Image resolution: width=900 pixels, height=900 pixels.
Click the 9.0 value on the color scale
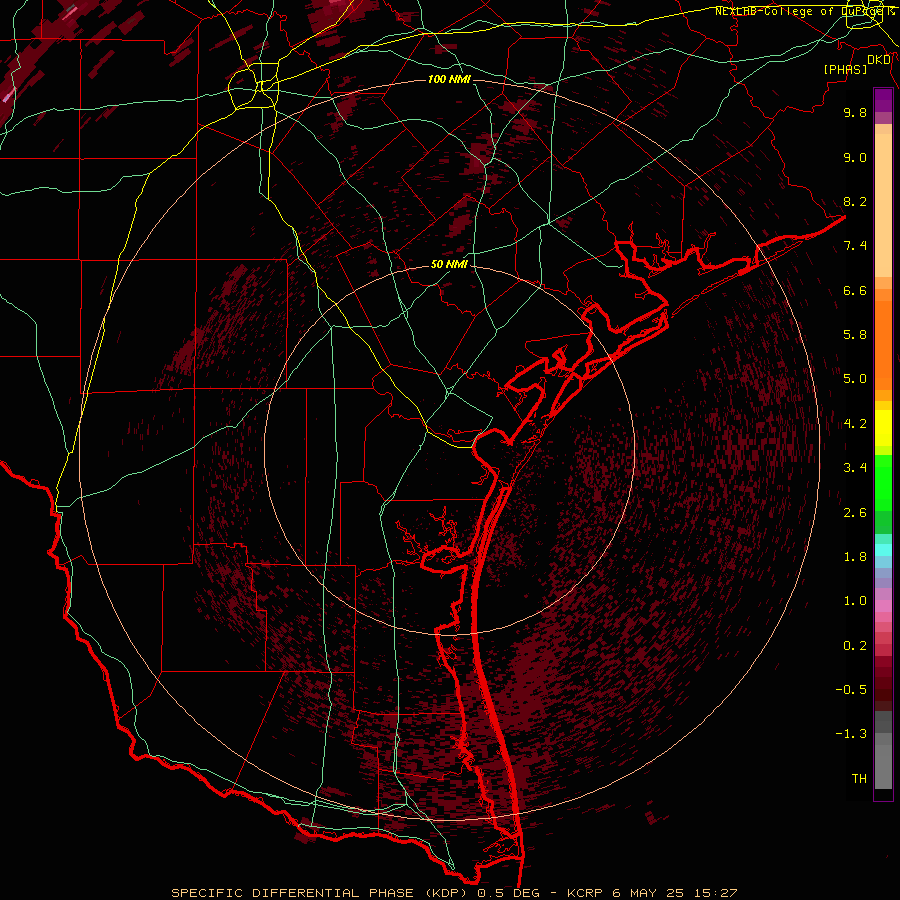click(855, 157)
